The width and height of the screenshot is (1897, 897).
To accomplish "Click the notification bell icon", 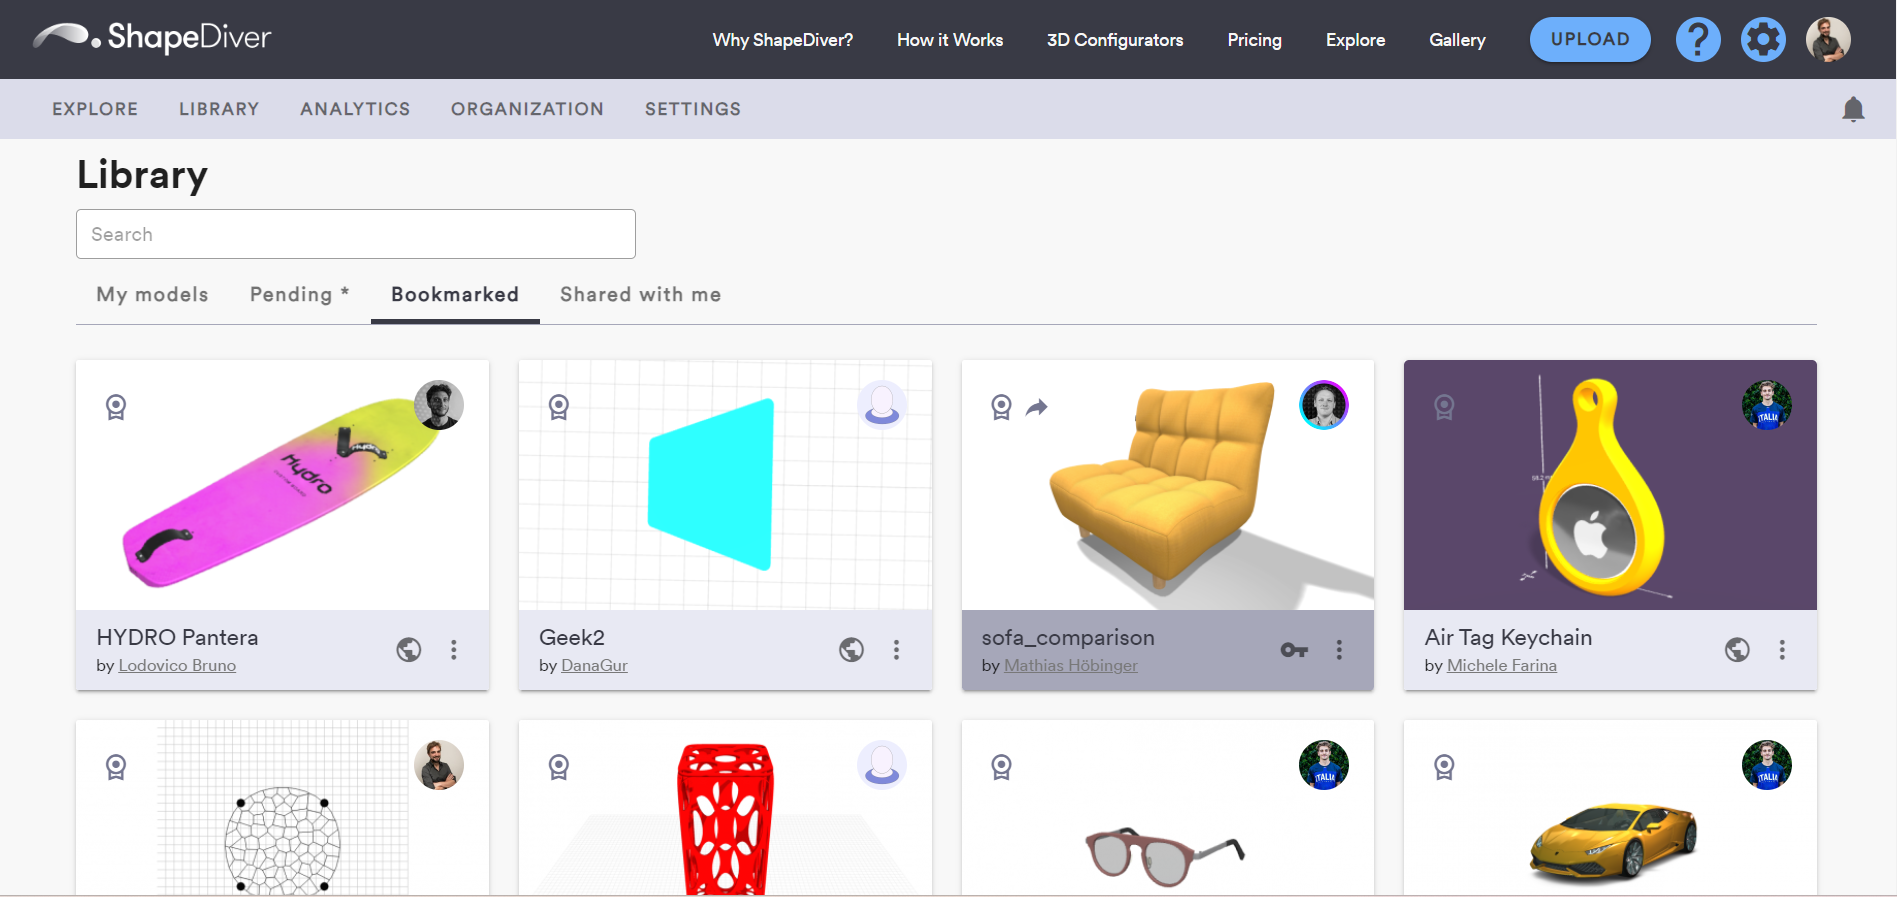I will [1852, 109].
